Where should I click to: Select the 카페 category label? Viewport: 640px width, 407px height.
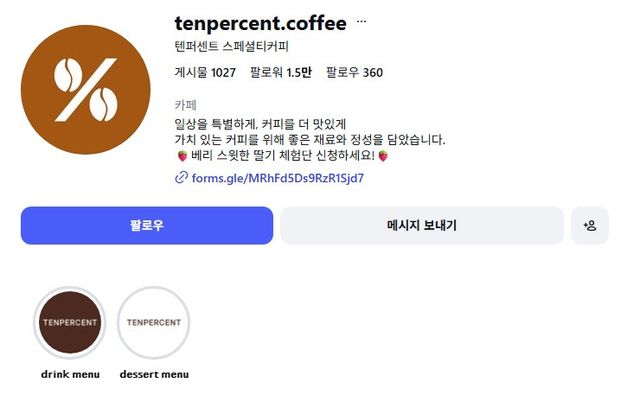click(185, 104)
